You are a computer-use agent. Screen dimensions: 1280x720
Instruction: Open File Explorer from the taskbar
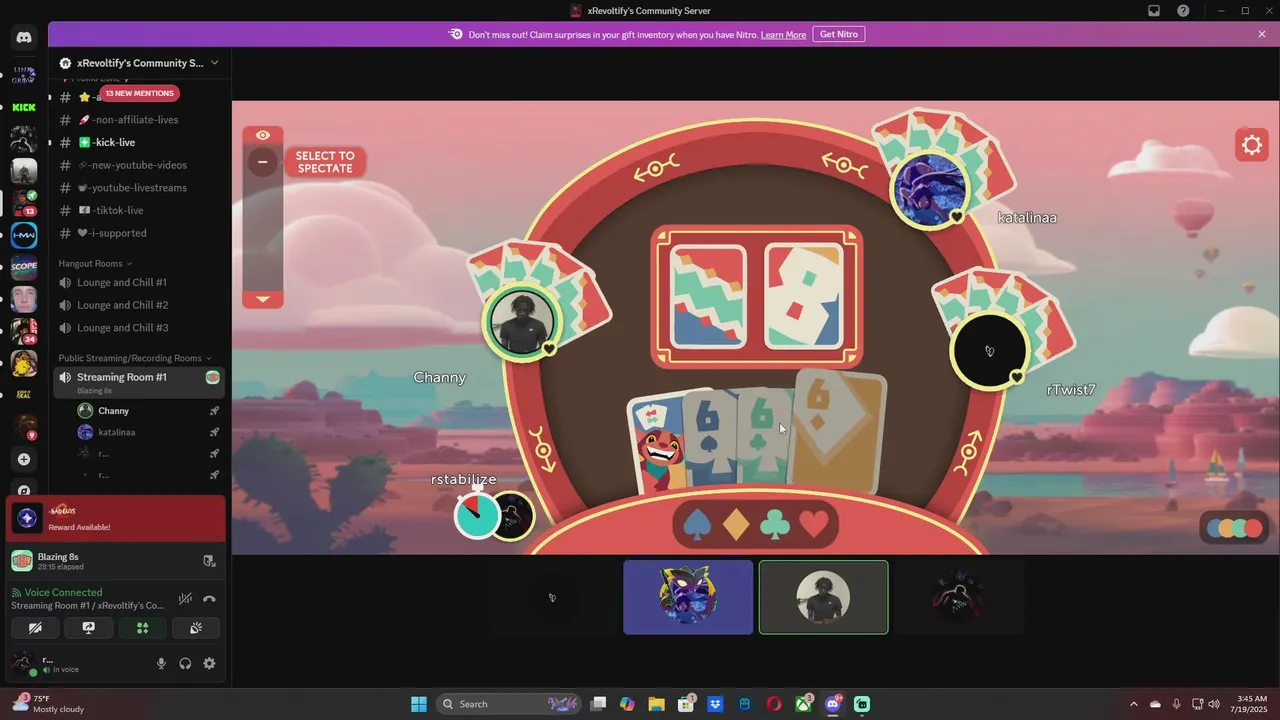pyautogui.click(x=656, y=704)
